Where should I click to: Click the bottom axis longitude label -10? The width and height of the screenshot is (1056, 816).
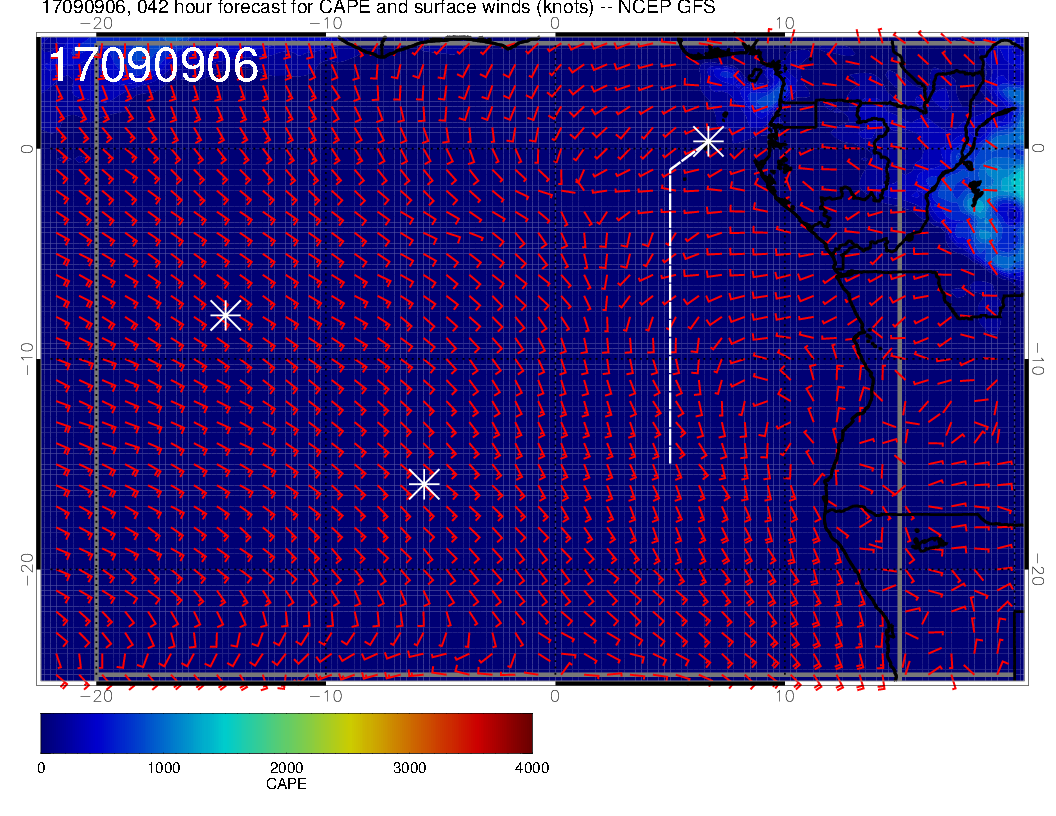[326, 695]
